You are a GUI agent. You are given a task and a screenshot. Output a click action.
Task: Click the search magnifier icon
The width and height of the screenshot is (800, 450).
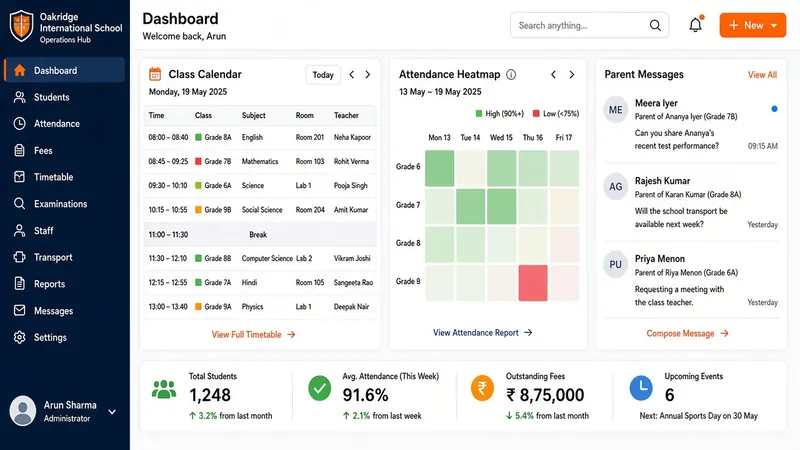(655, 26)
